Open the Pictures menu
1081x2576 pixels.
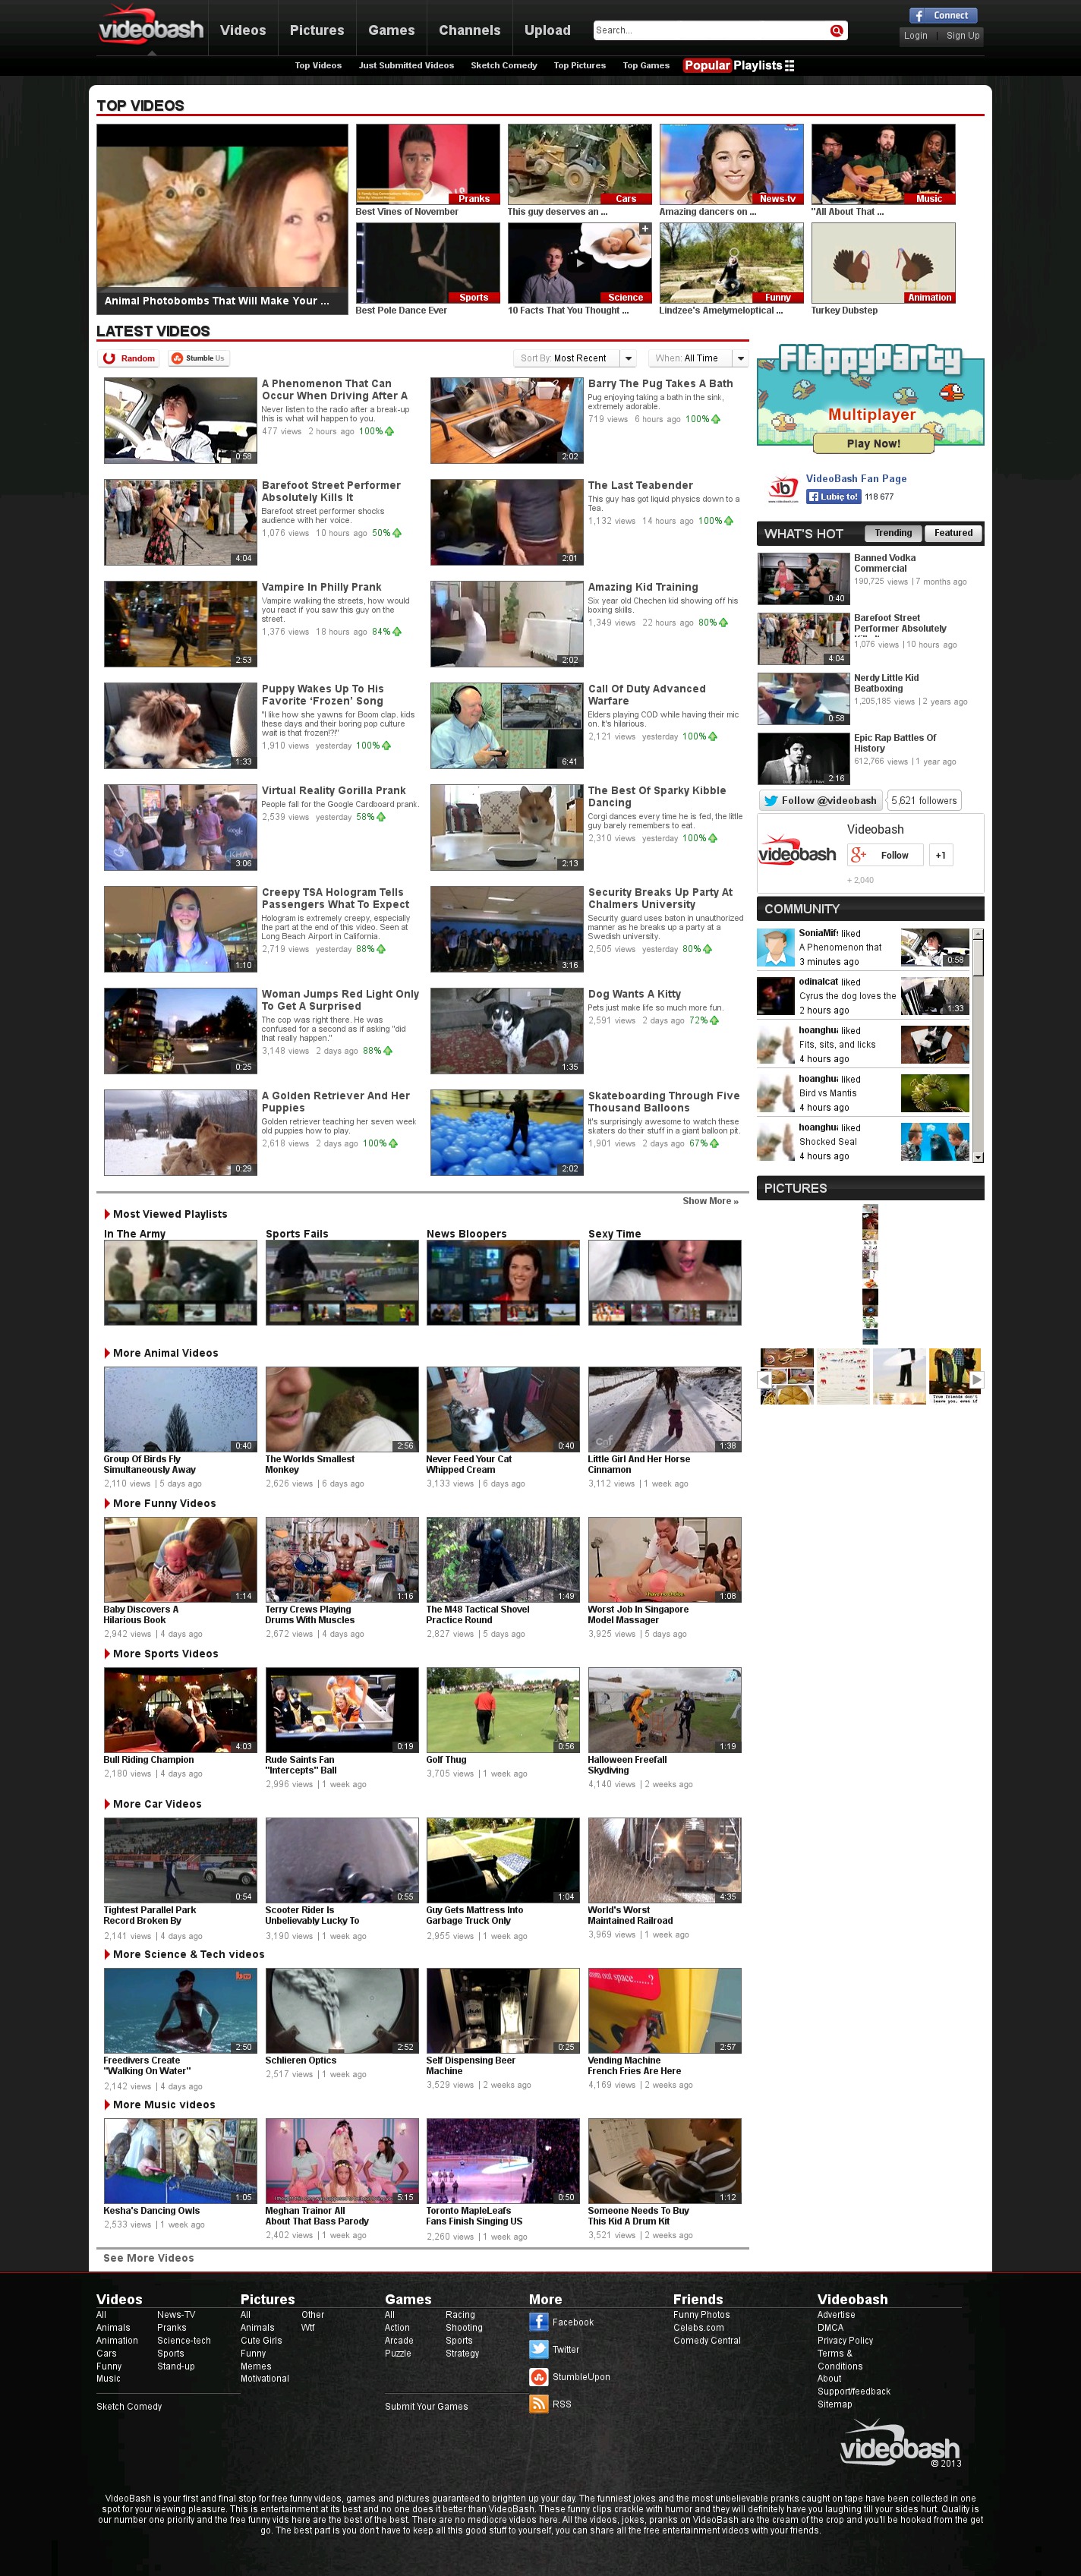pyautogui.click(x=317, y=30)
